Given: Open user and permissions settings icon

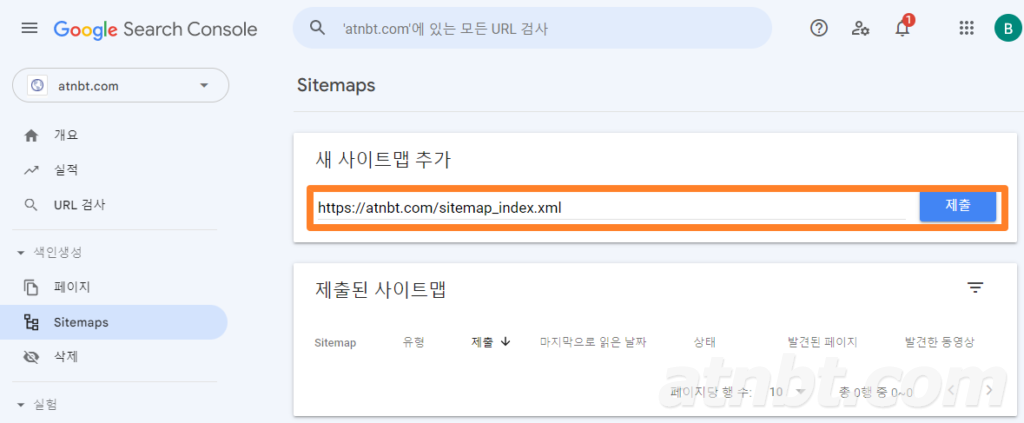Looking at the screenshot, I should tap(860, 29).
